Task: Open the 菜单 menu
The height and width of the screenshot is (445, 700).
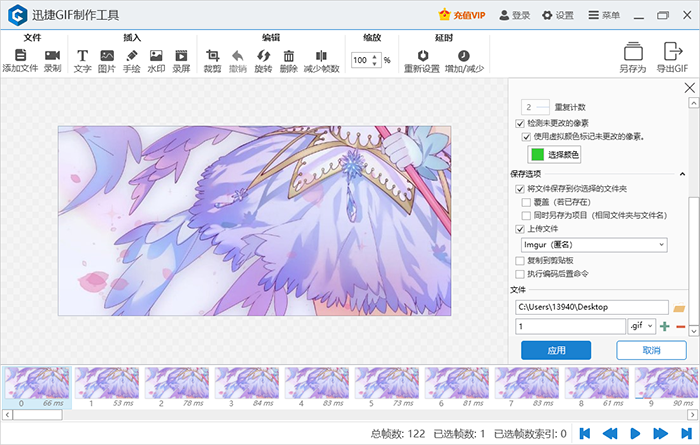Action: 603,15
